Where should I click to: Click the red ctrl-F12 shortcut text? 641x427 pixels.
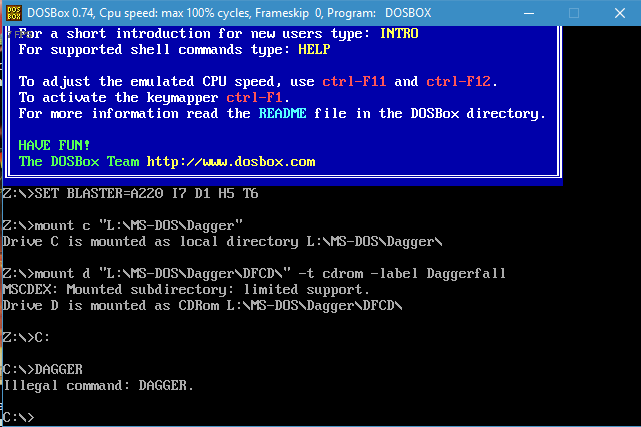[x=458, y=82]
